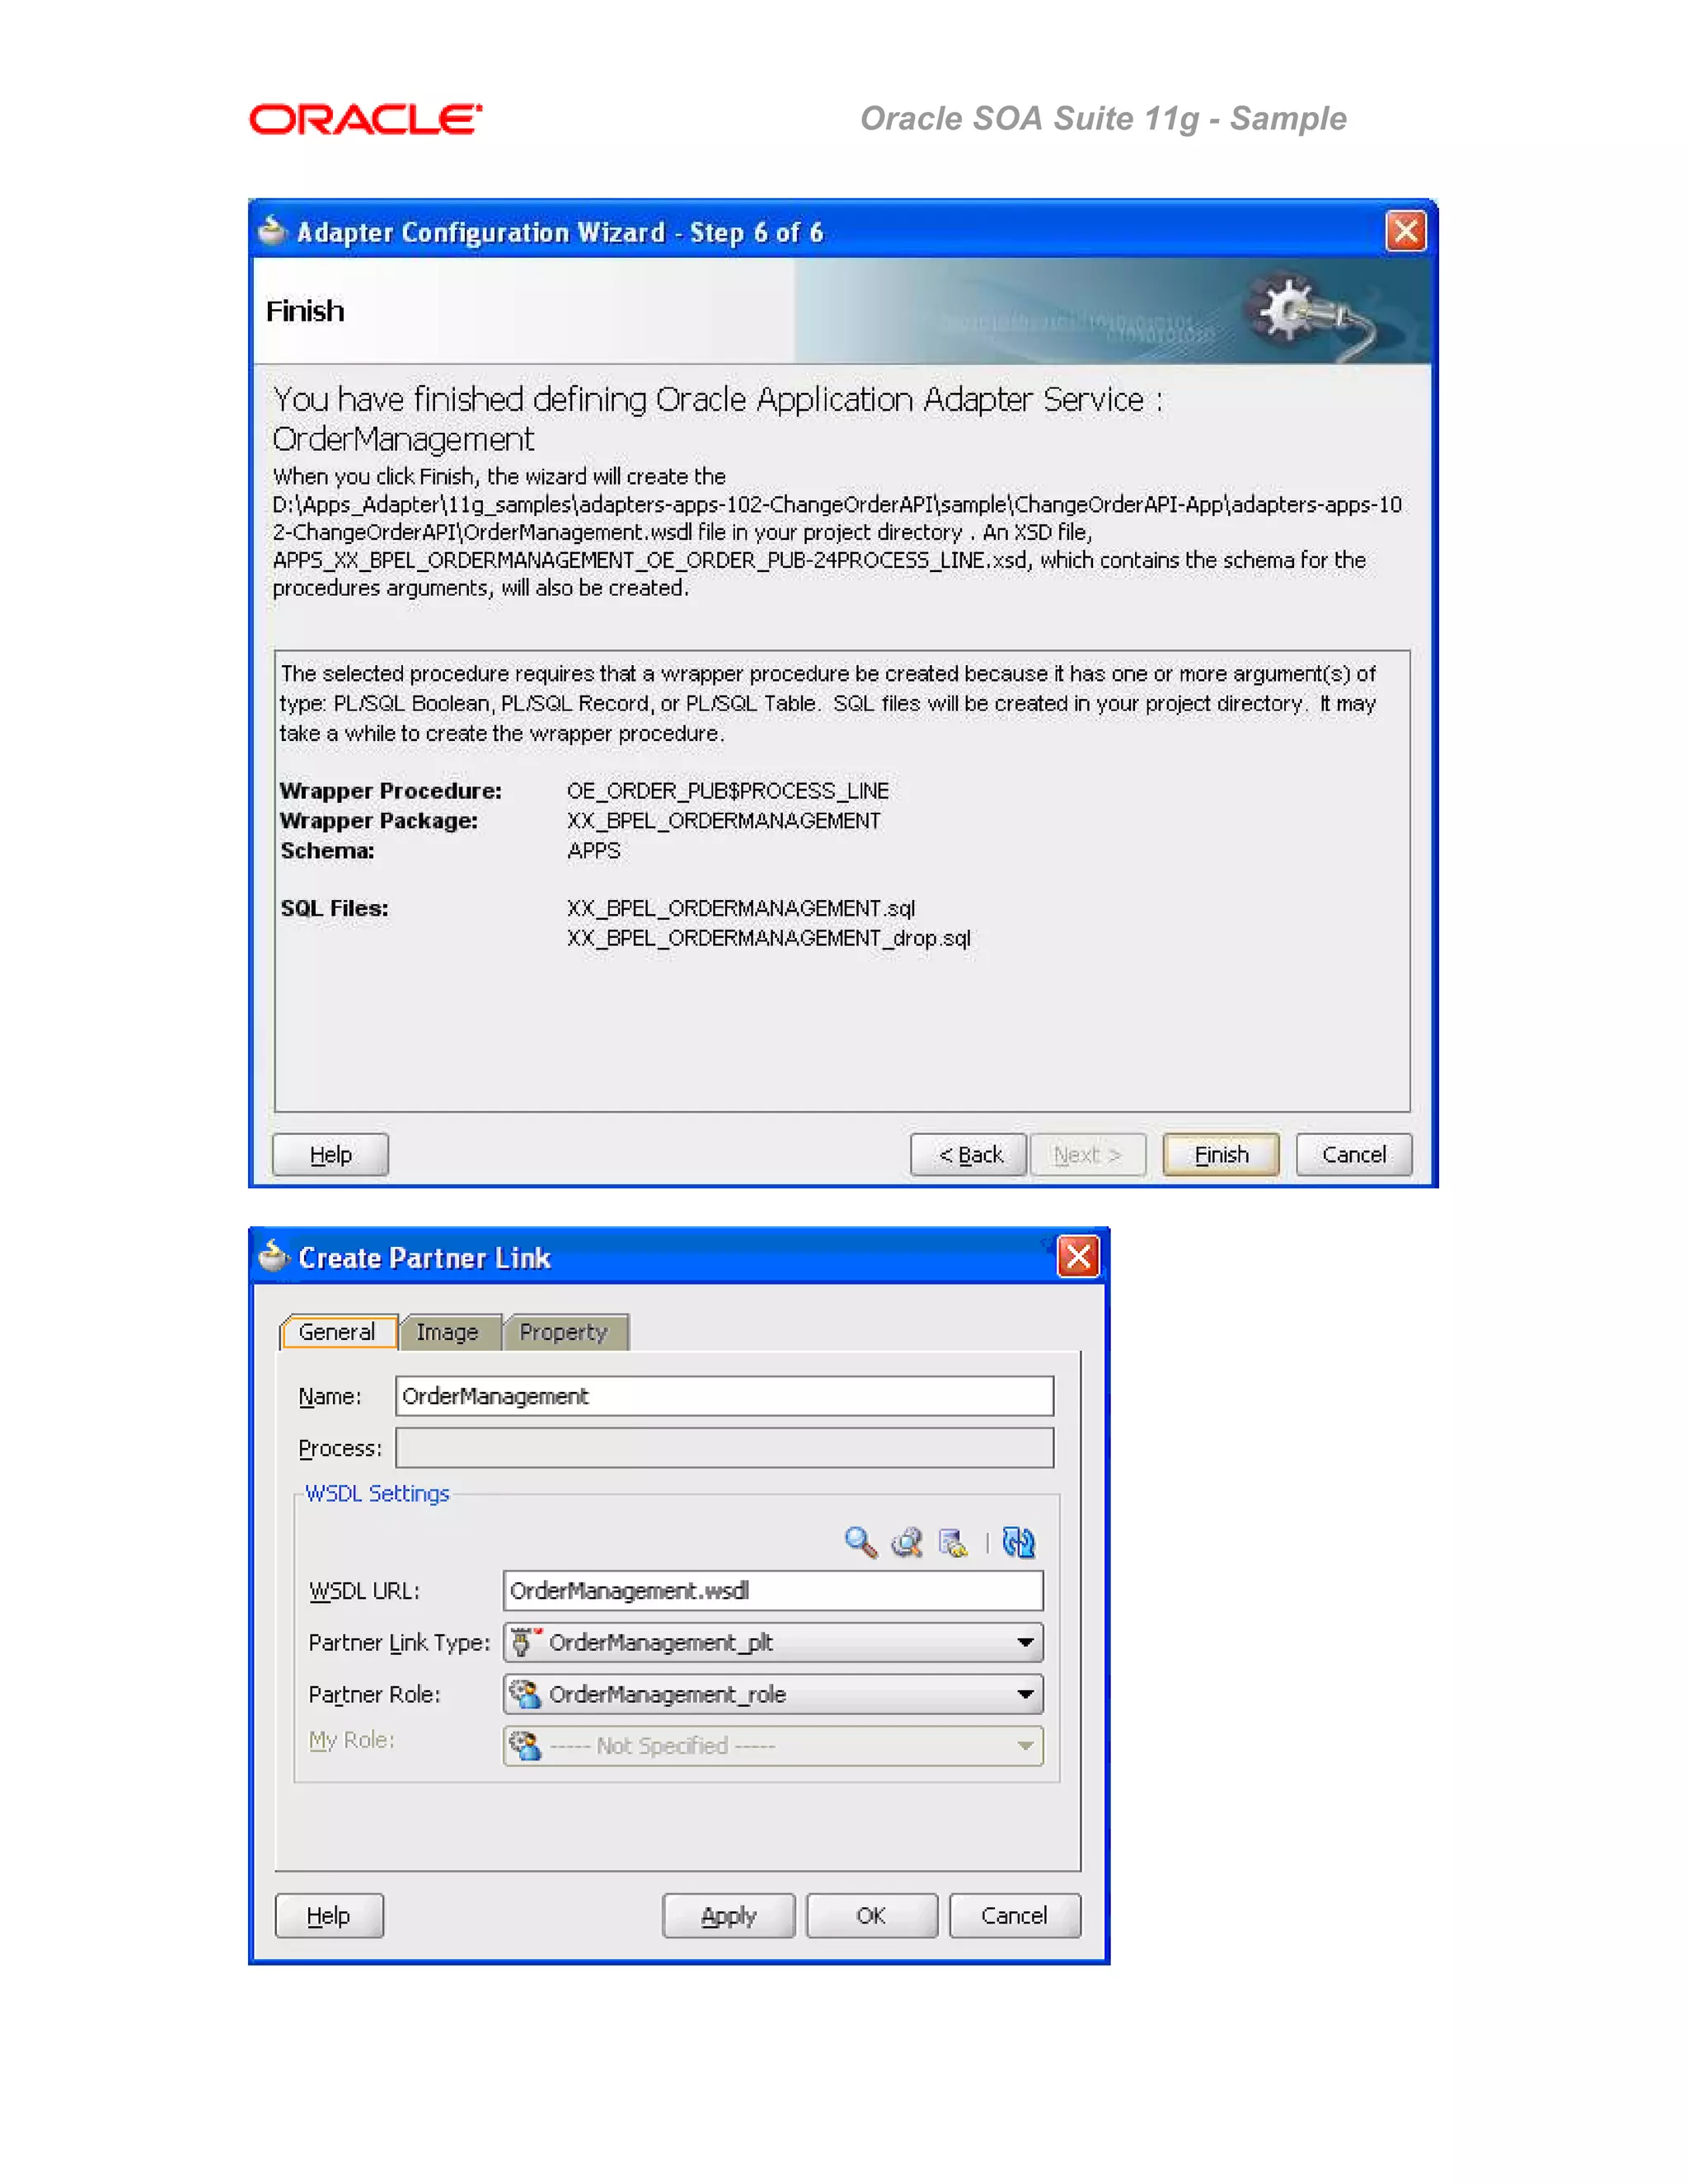Click OK in Create Partner Link dialog
This screenshot has width=1688, height=2184.
tap(871, 1915)
